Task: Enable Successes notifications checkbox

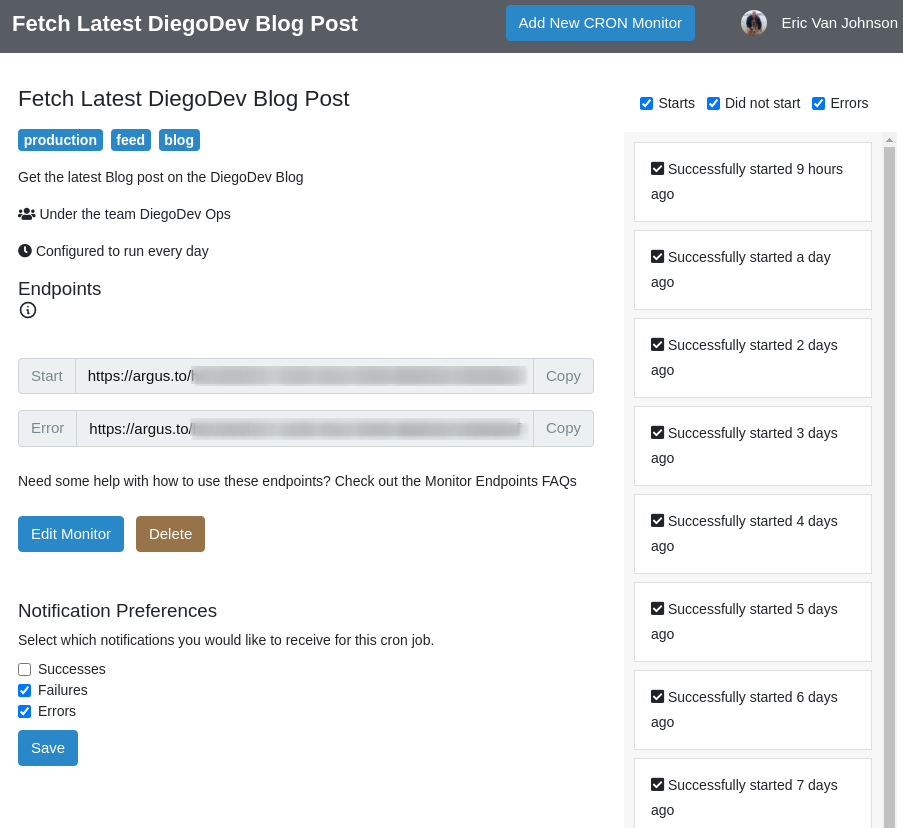Action: tap(24, 670)
